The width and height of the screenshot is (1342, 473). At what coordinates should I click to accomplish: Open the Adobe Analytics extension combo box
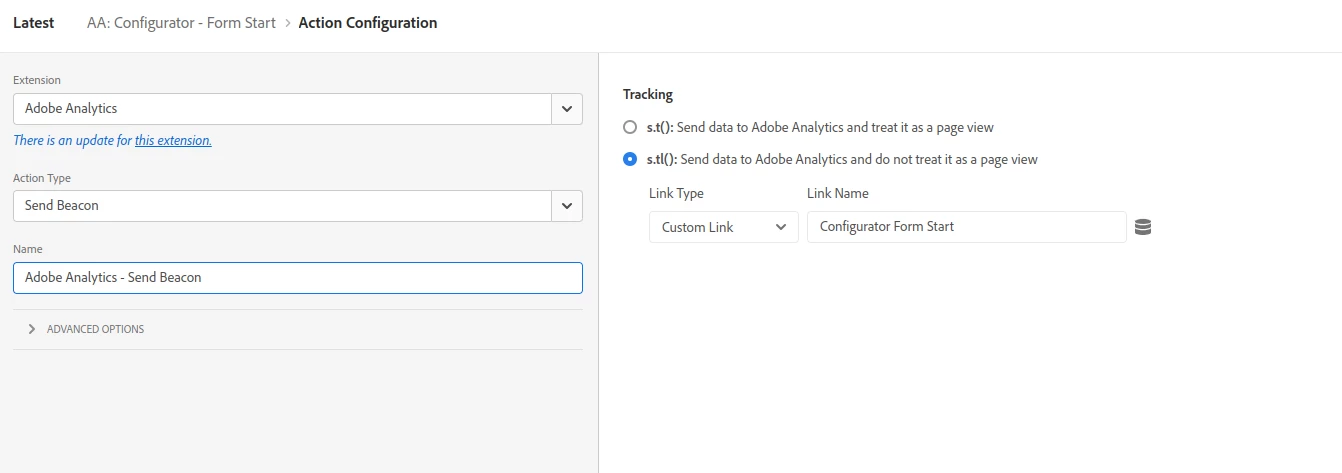tap(282, 109)
